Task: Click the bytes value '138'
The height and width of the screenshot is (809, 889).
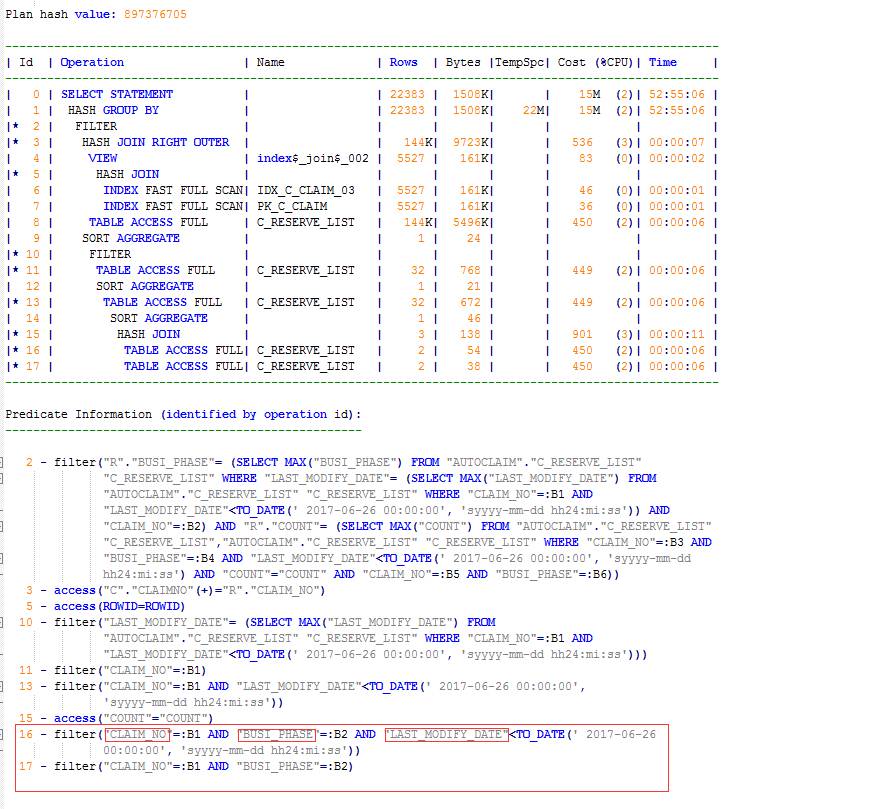Action: 470,334
